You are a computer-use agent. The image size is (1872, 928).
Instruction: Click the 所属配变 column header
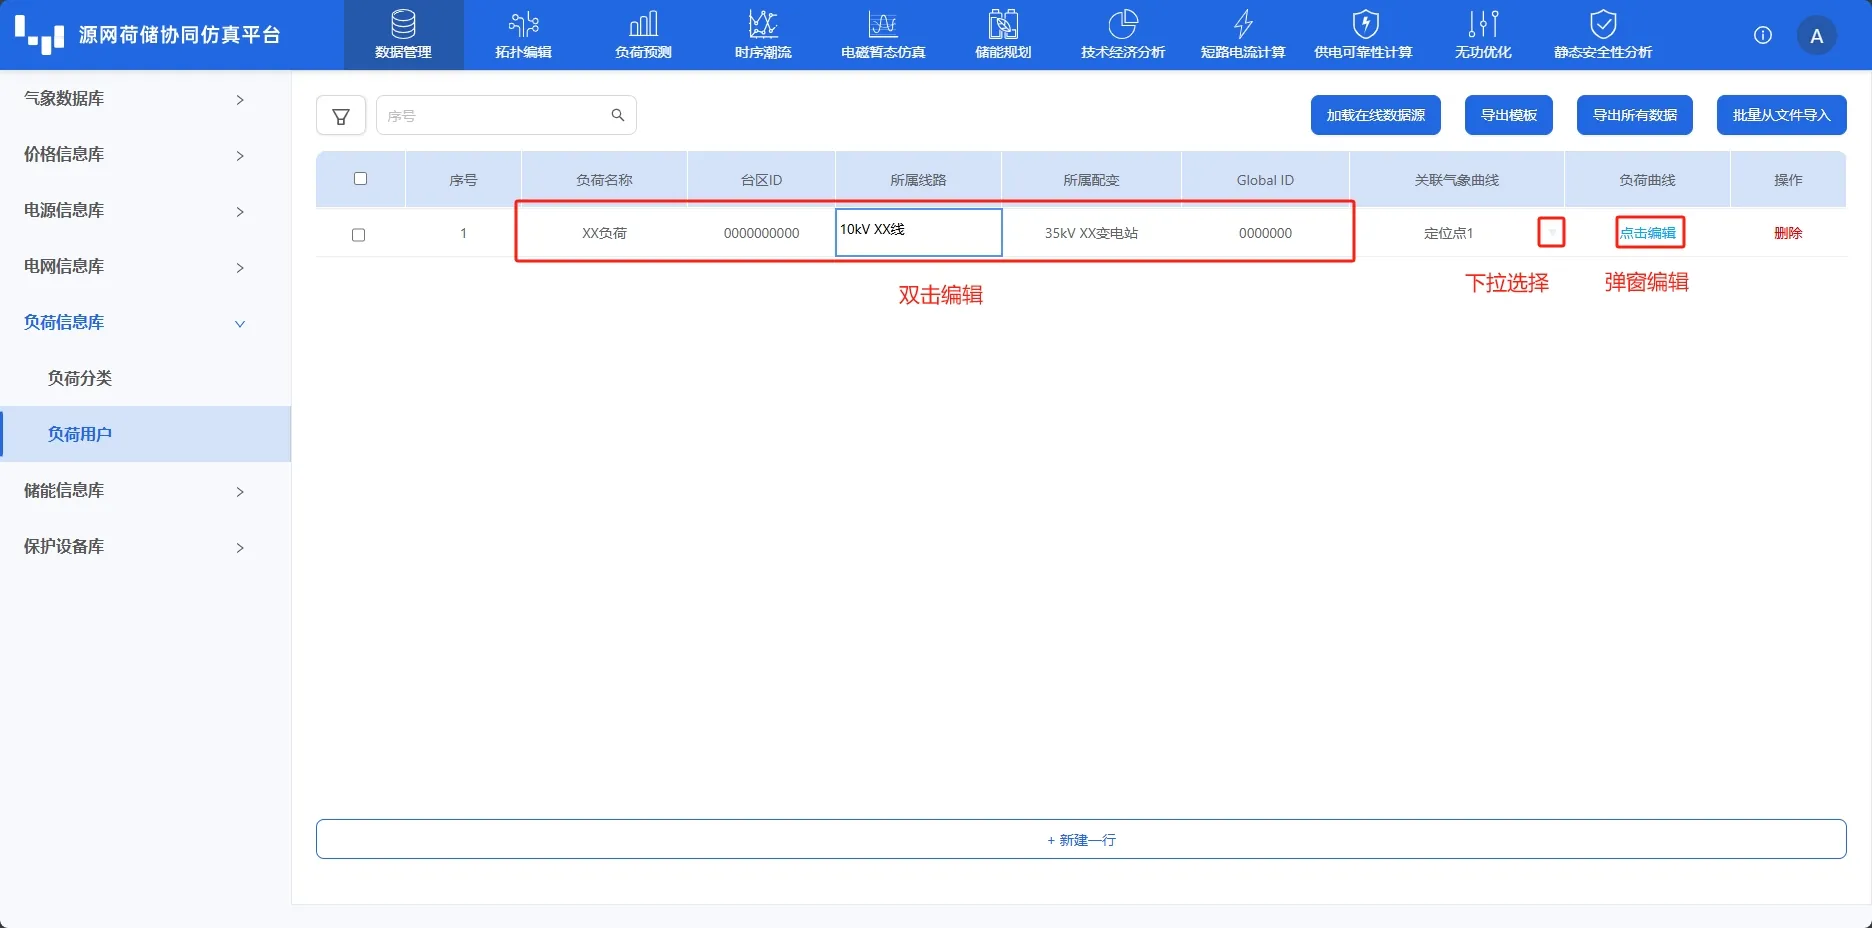point(1091,180)
